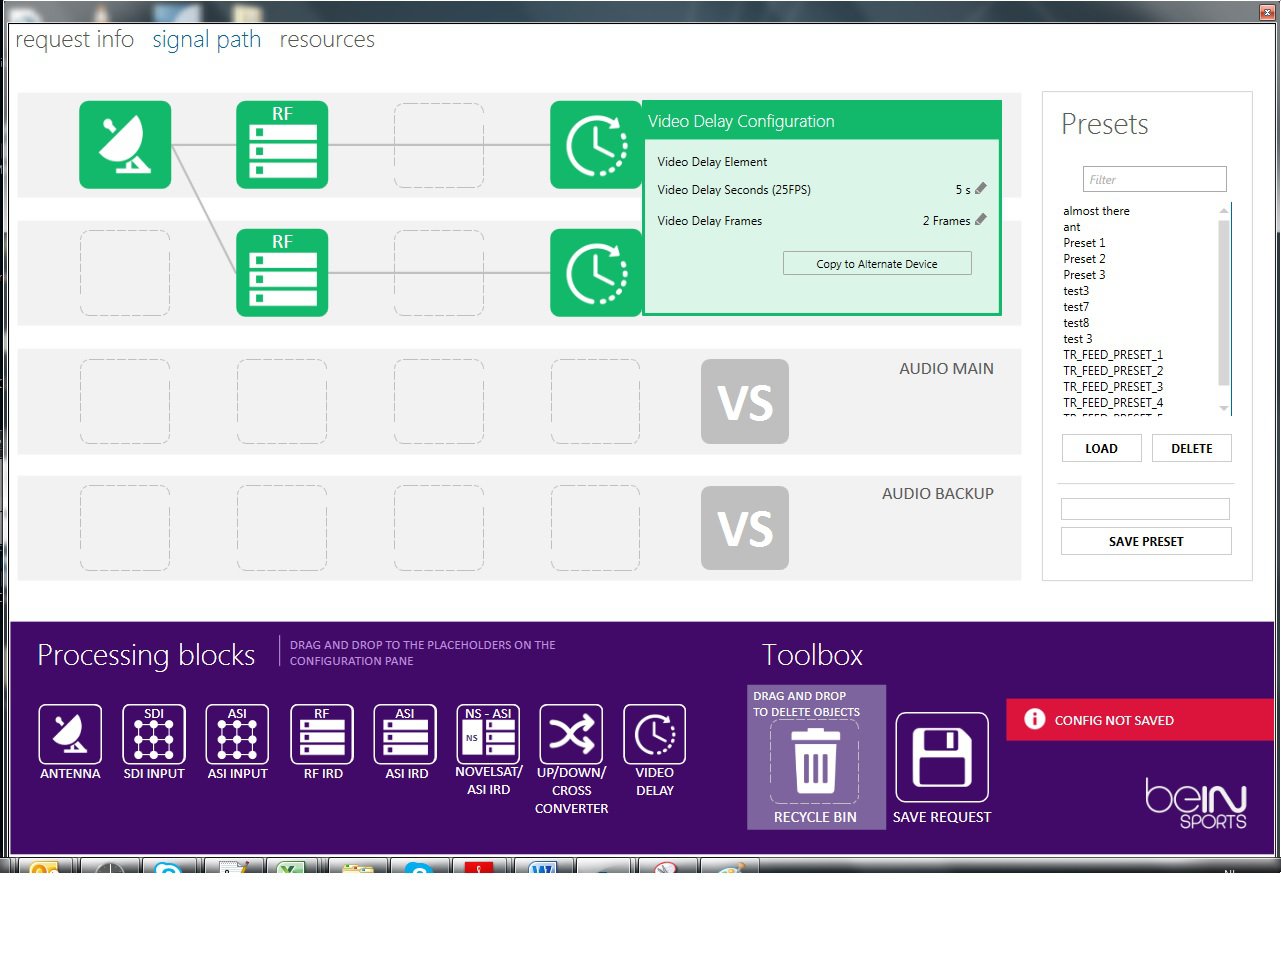Click the NOVELSAT/ASI IRD processing block
Screen dimensions: 1281x953
pos(489,735)
